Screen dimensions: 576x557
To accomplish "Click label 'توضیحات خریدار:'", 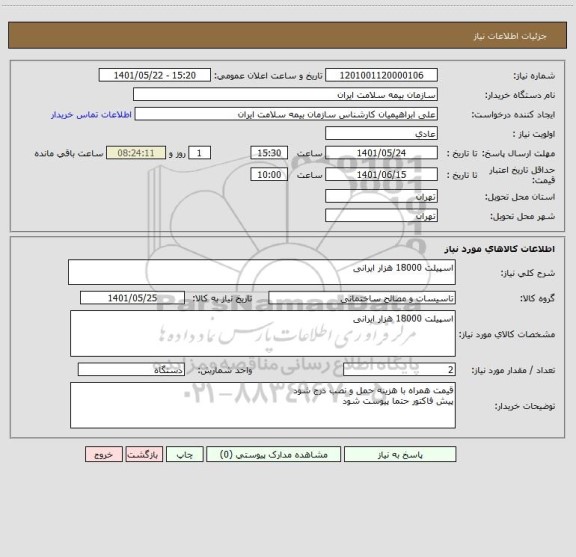I will (x=525, y=406).
